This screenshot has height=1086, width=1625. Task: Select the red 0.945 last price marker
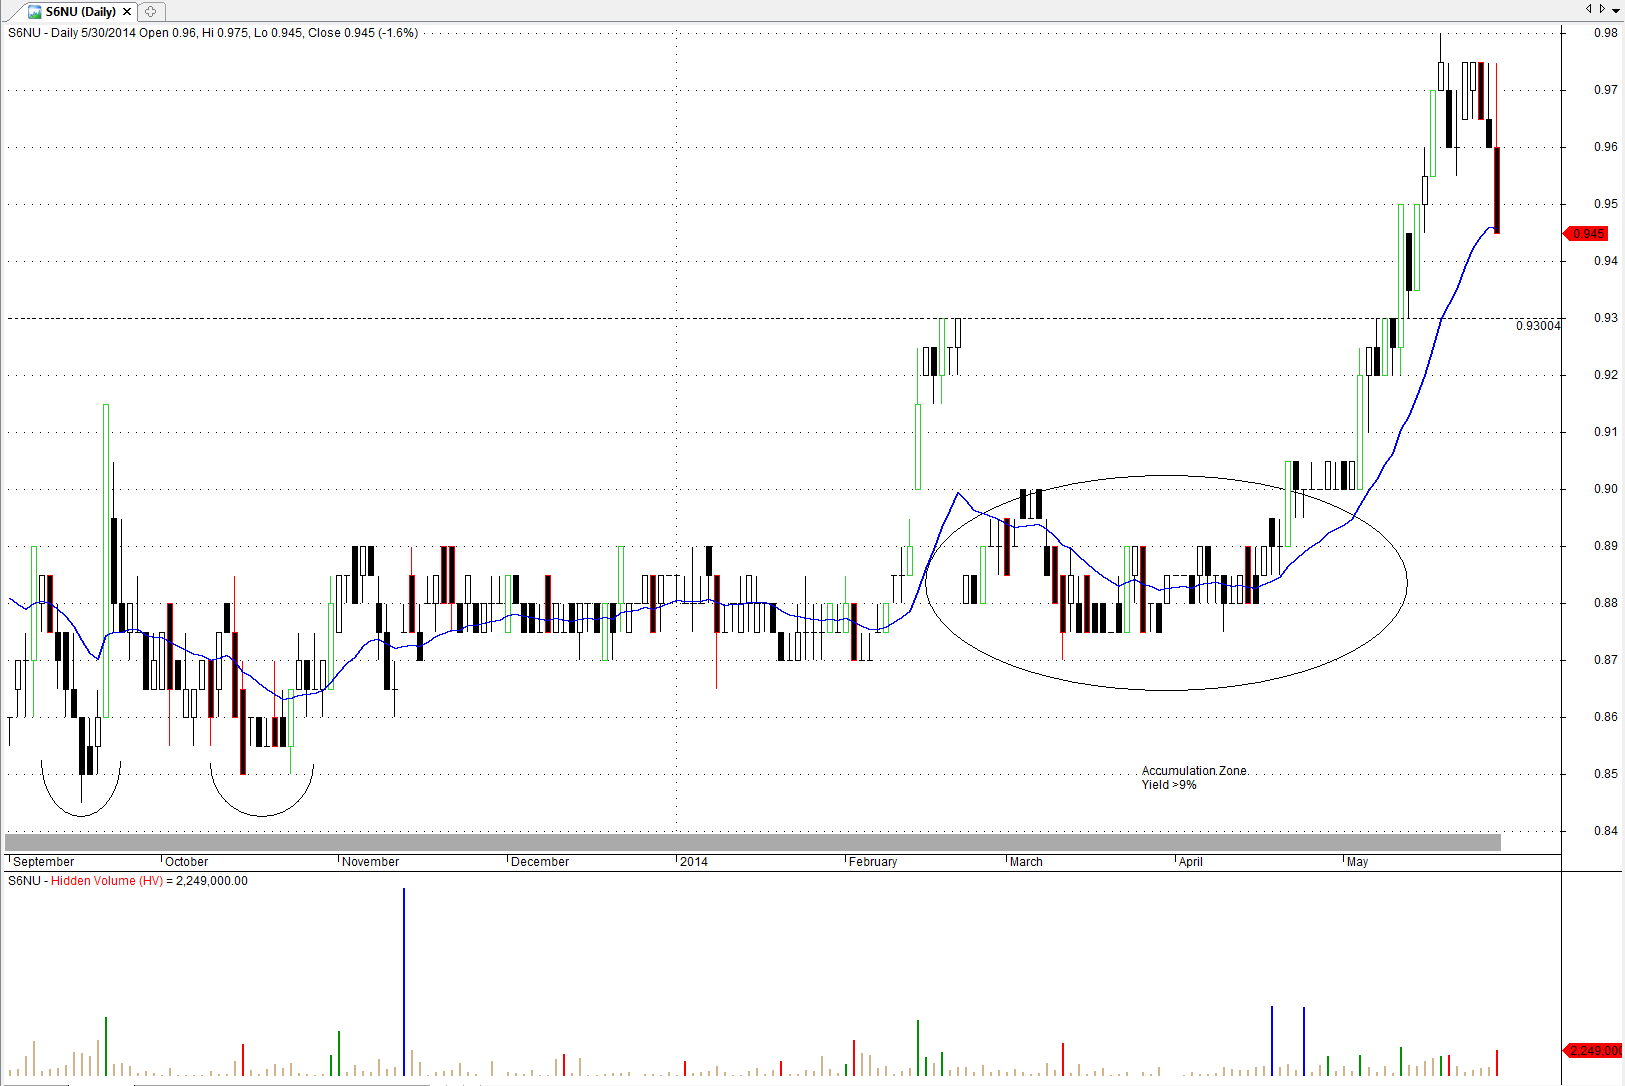click(x=1586, y=234)
